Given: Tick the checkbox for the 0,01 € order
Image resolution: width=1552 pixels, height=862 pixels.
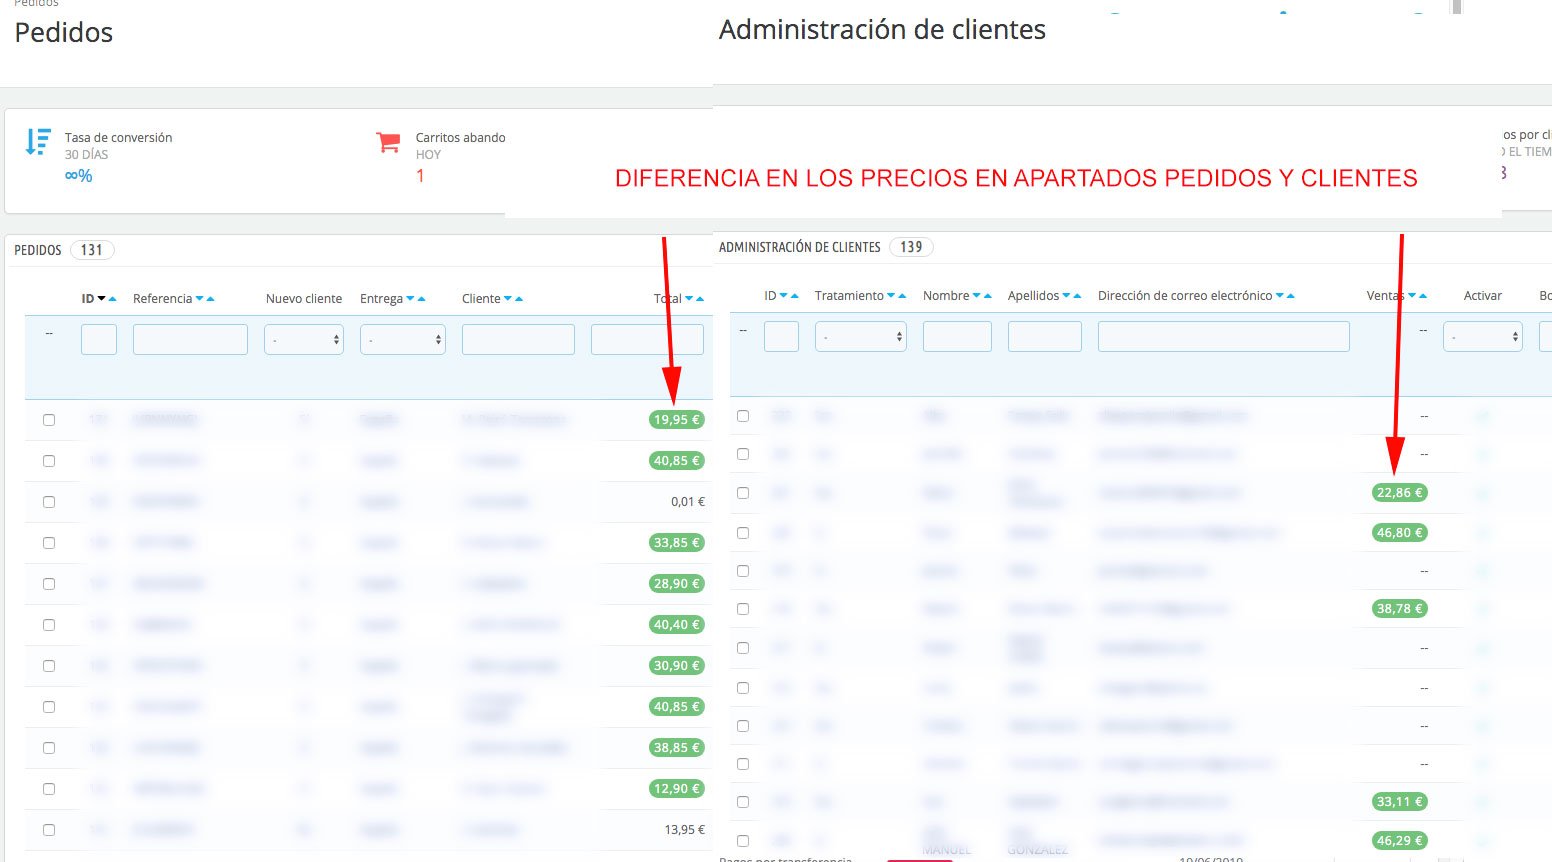Looking at the screenshot, I should 49,502.
